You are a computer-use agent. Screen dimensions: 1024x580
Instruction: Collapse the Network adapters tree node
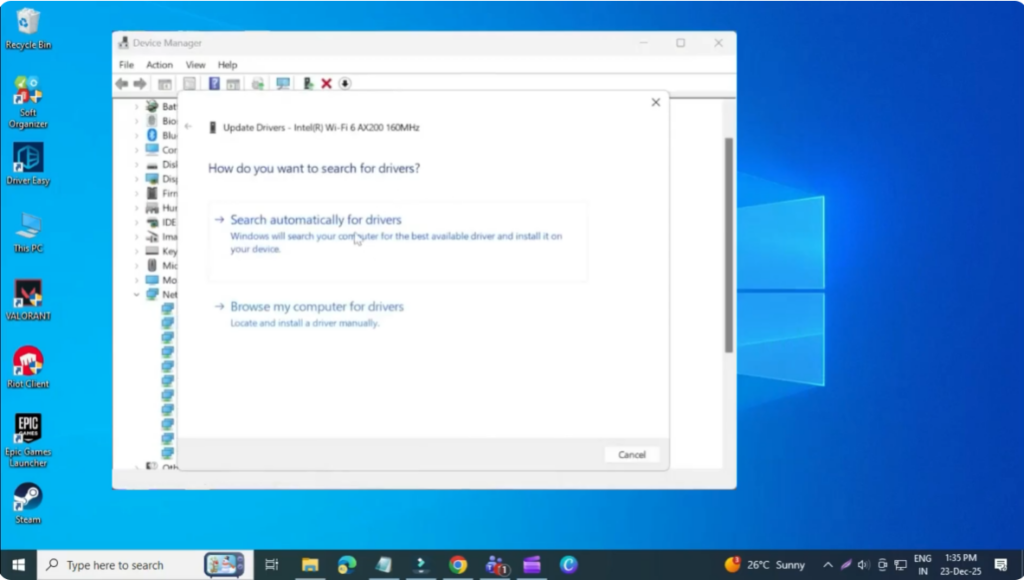click(x=136, y=295)
